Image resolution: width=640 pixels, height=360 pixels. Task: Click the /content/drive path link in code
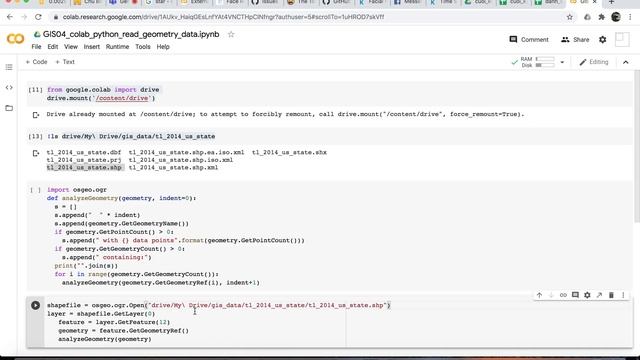click(x=122, y=98)
